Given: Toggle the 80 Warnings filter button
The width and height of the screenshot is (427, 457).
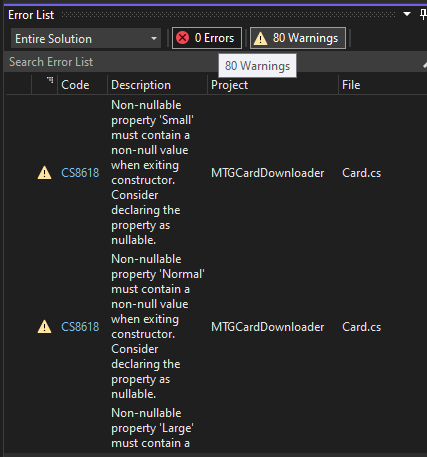Looking at the screenshot, I should 298,38.
